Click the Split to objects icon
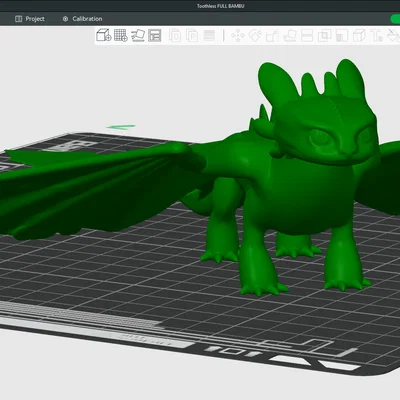 pos(175,36)
